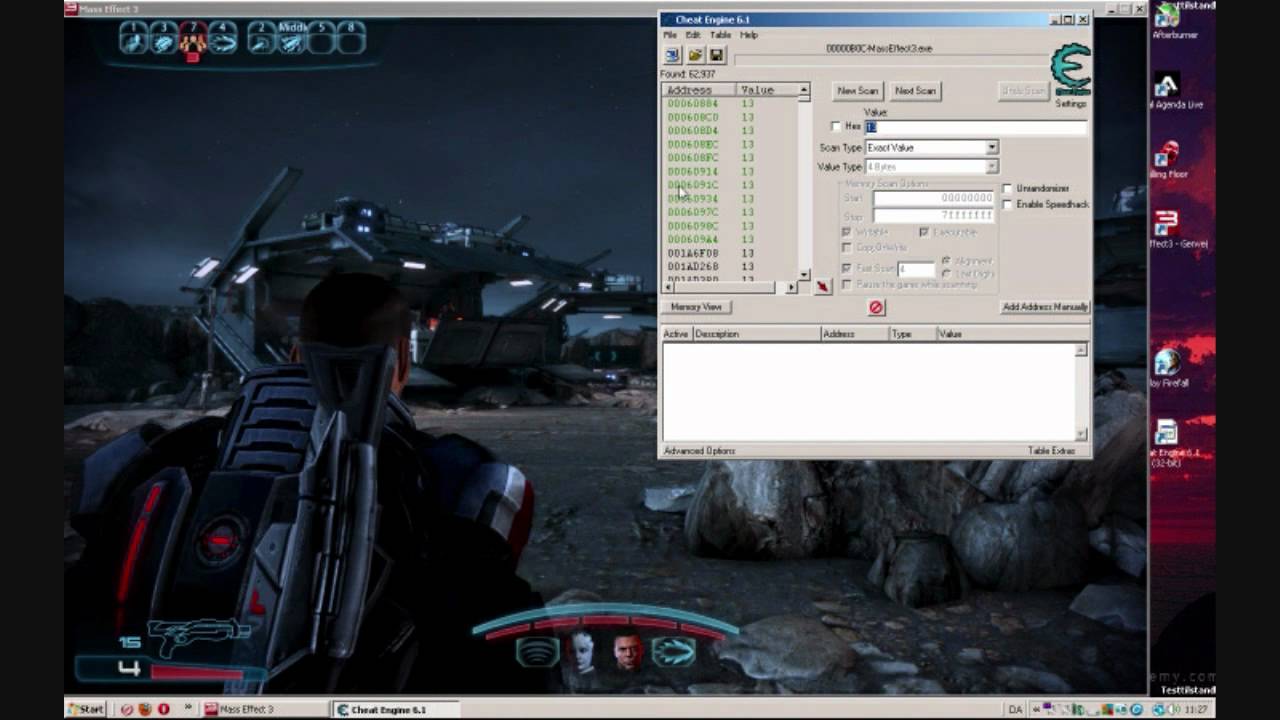Click the DA language indicator in tray
This screenshot has height=720, width=1280.
pos(1015,709)
